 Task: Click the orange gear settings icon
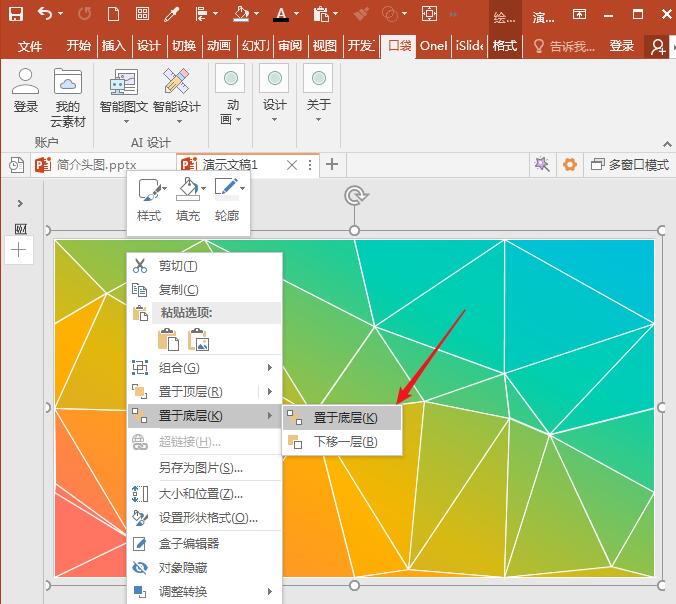569,165
